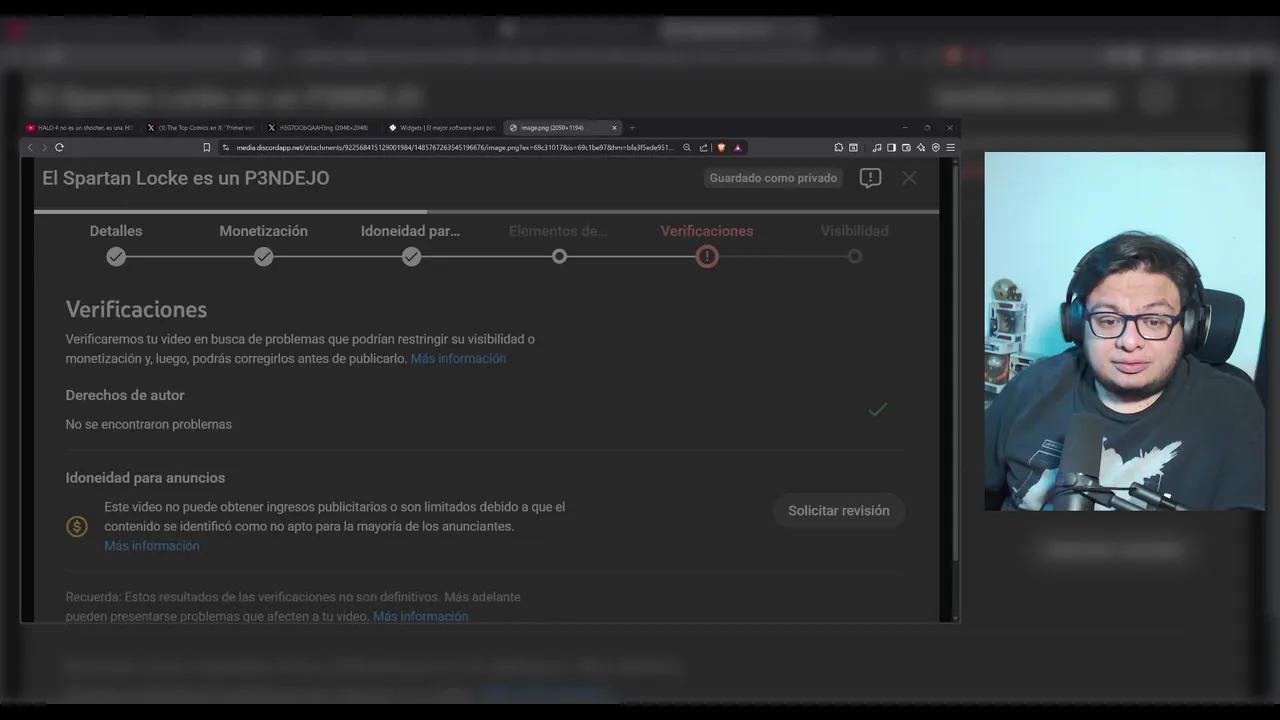Open a new browser tab with plus button
The image size is (1280, 720).
(x=632, y=128)
